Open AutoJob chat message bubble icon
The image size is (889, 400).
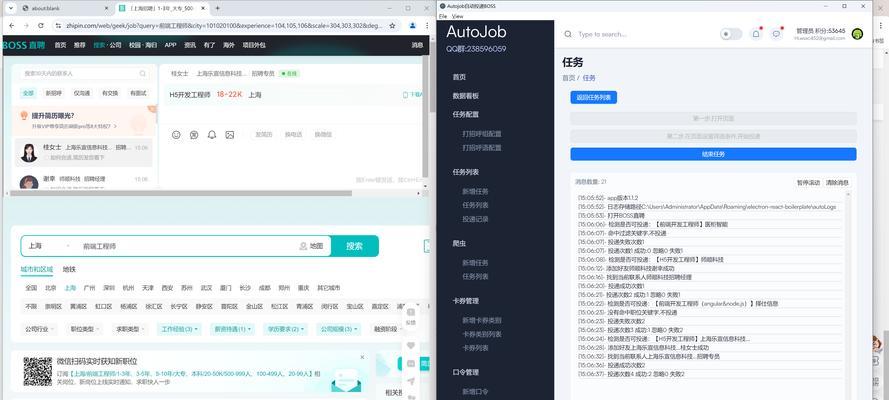coord(777,34)
